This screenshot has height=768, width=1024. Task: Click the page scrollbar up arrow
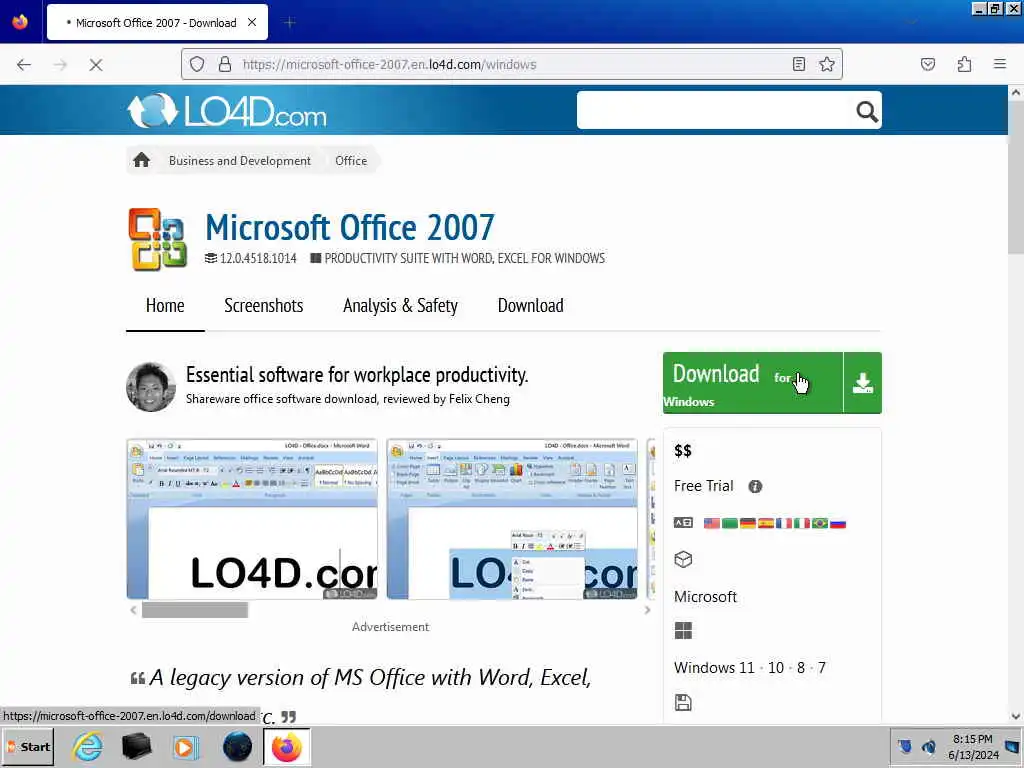[1016, 93]
